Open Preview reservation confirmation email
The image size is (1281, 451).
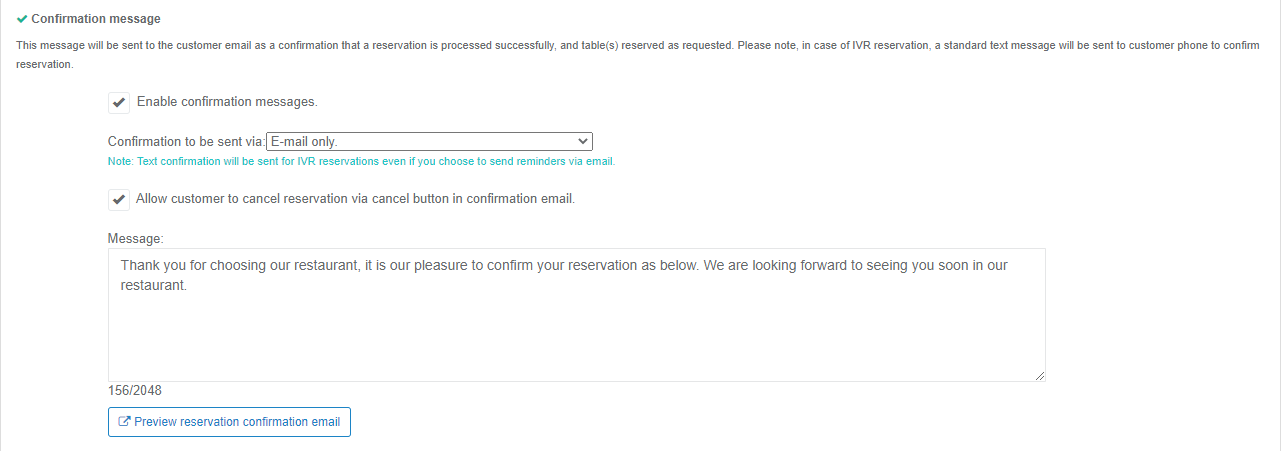[229, 422]
